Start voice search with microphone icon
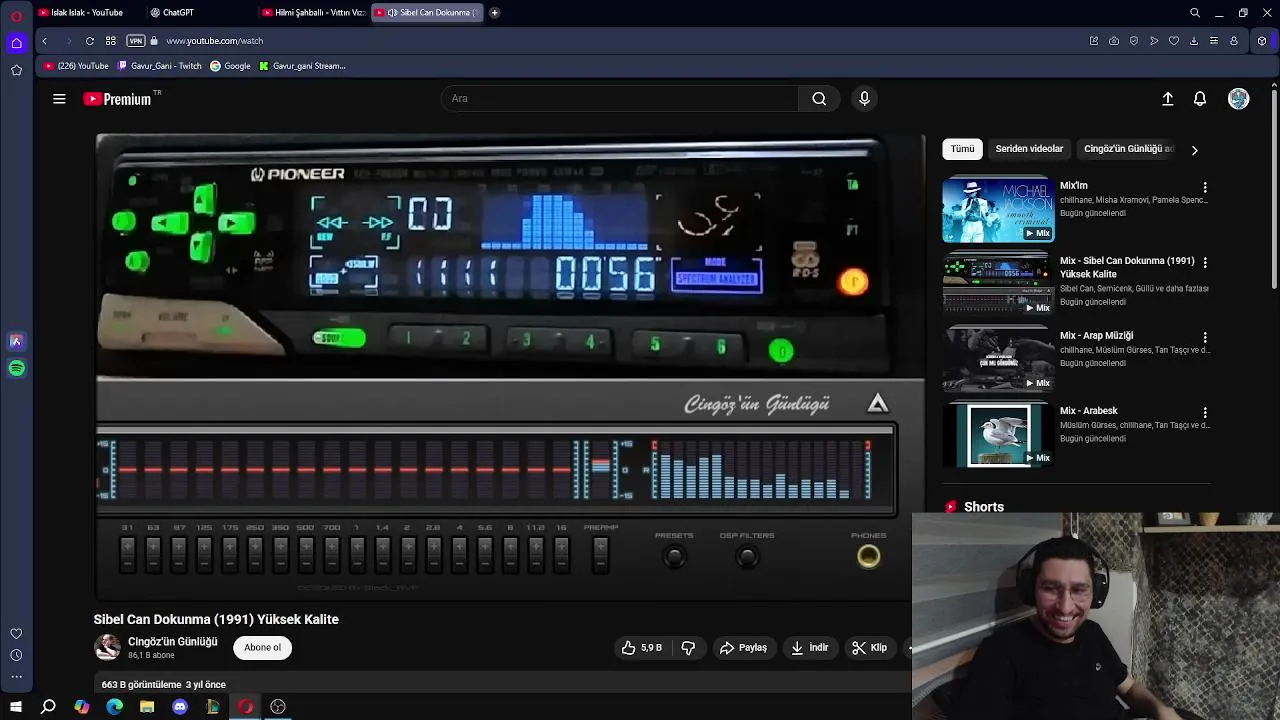 pyautogui.click(x=865, y=98)
